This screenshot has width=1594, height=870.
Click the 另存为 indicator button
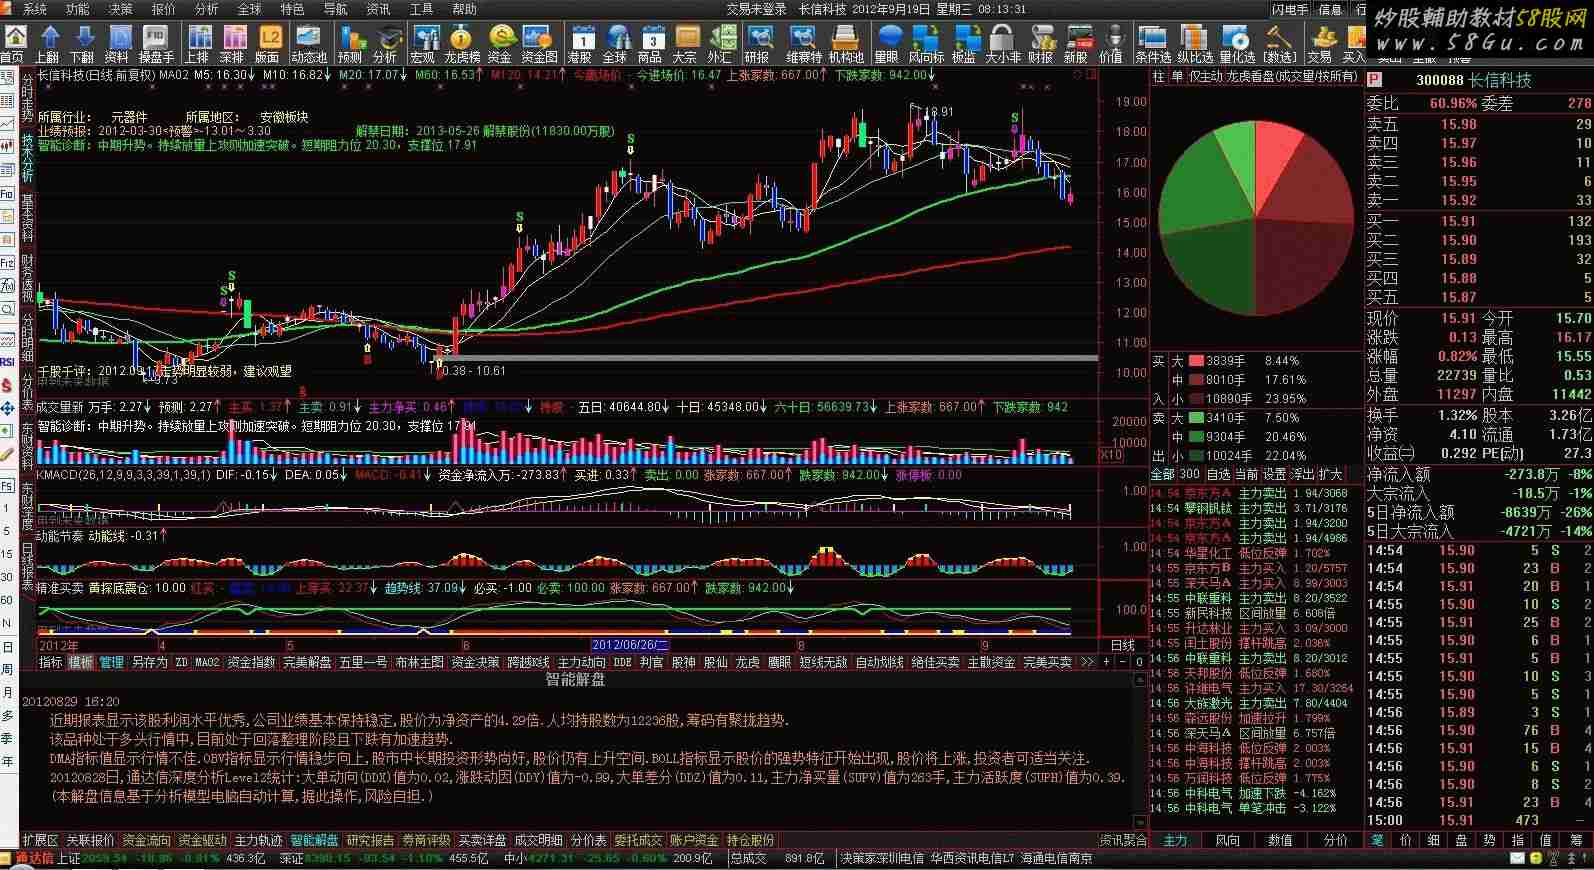click(150, 663)
